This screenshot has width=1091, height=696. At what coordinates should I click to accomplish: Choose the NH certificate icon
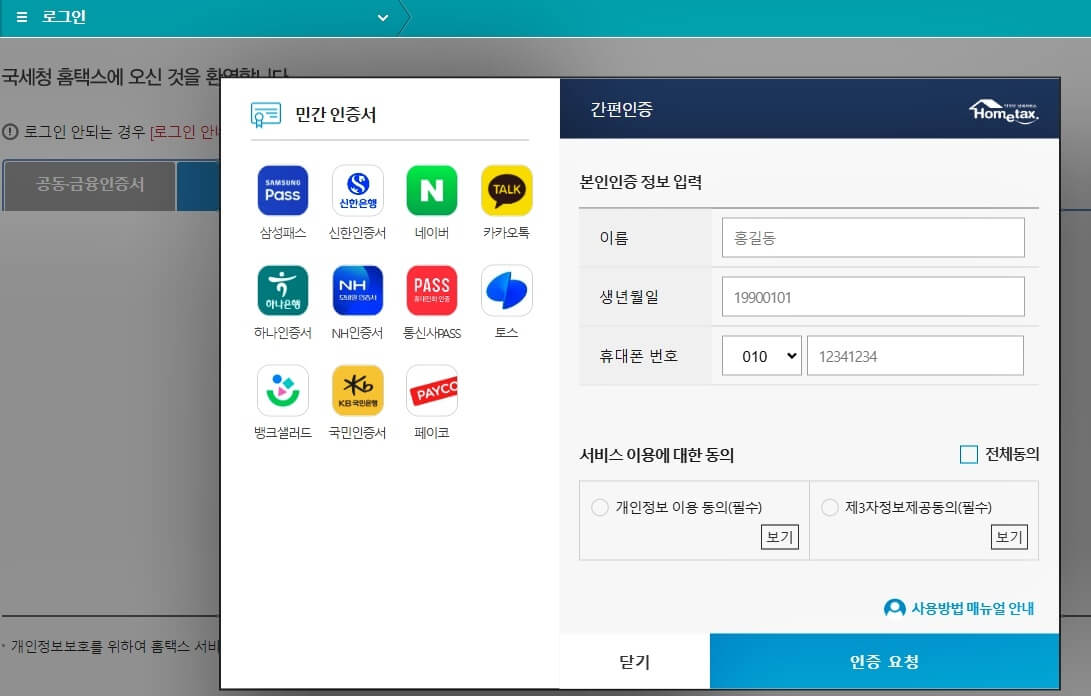[358, 290]
